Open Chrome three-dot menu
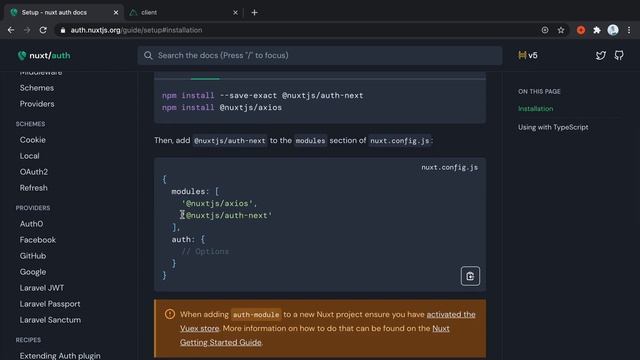 [x=629, y=30]
